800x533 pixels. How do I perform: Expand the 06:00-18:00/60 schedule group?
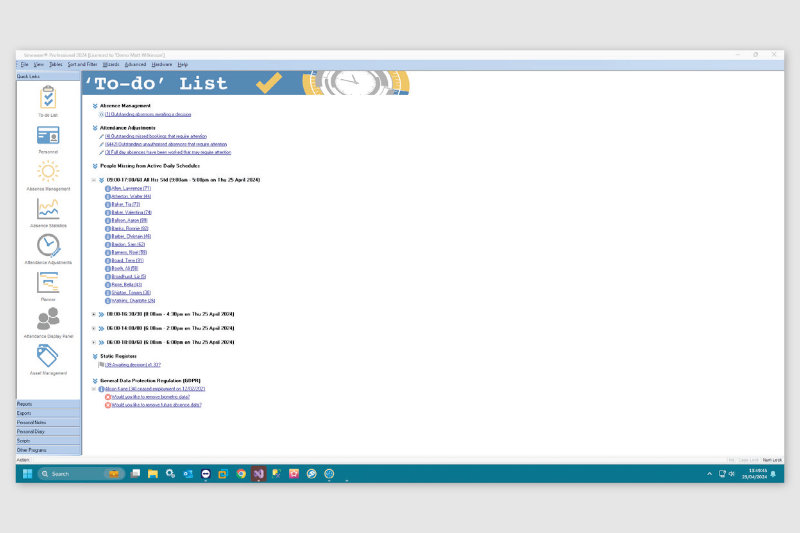93,342
